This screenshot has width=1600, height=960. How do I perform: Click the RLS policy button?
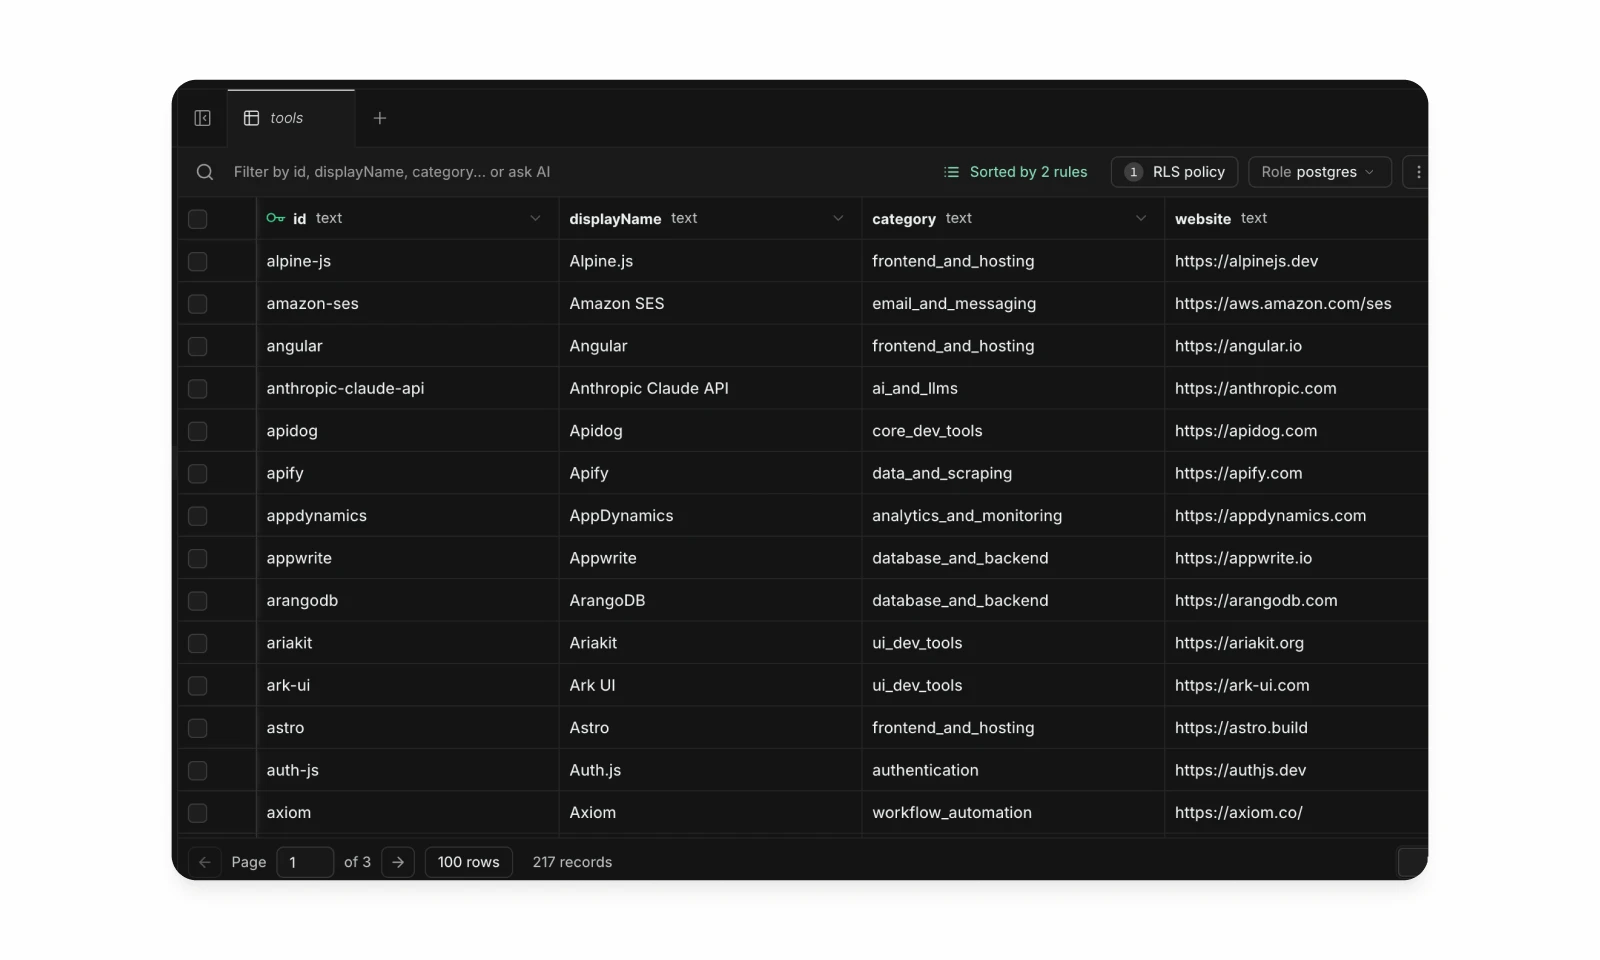(1174, 172)
